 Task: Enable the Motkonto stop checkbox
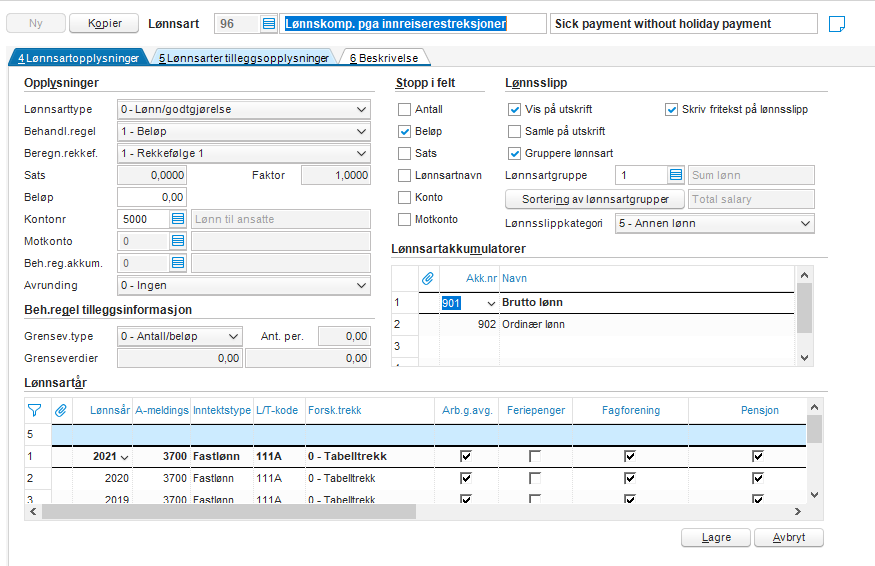tap(405, 219)
